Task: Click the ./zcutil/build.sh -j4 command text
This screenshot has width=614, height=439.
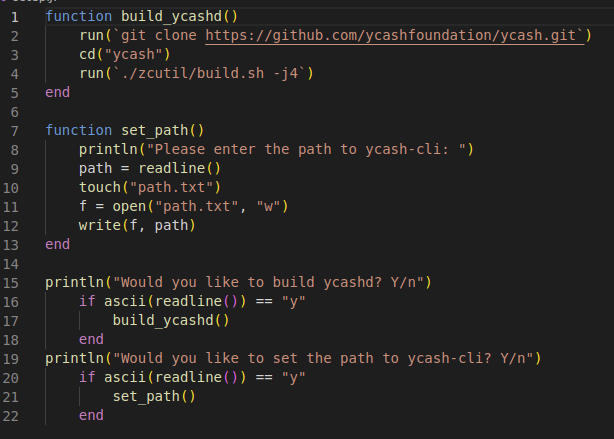Action: [x=209, y=73]
